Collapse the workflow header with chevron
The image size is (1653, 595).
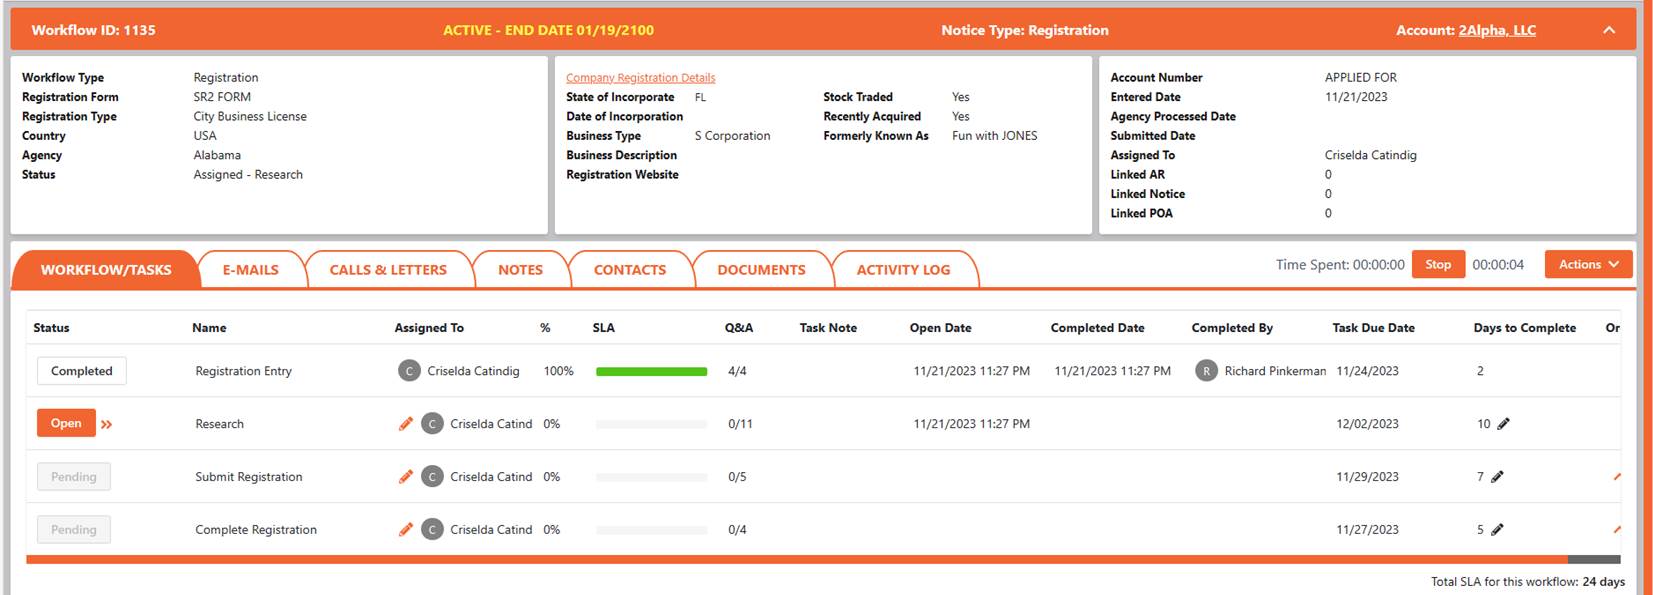pyautogui.click(x=1608, y=30)
